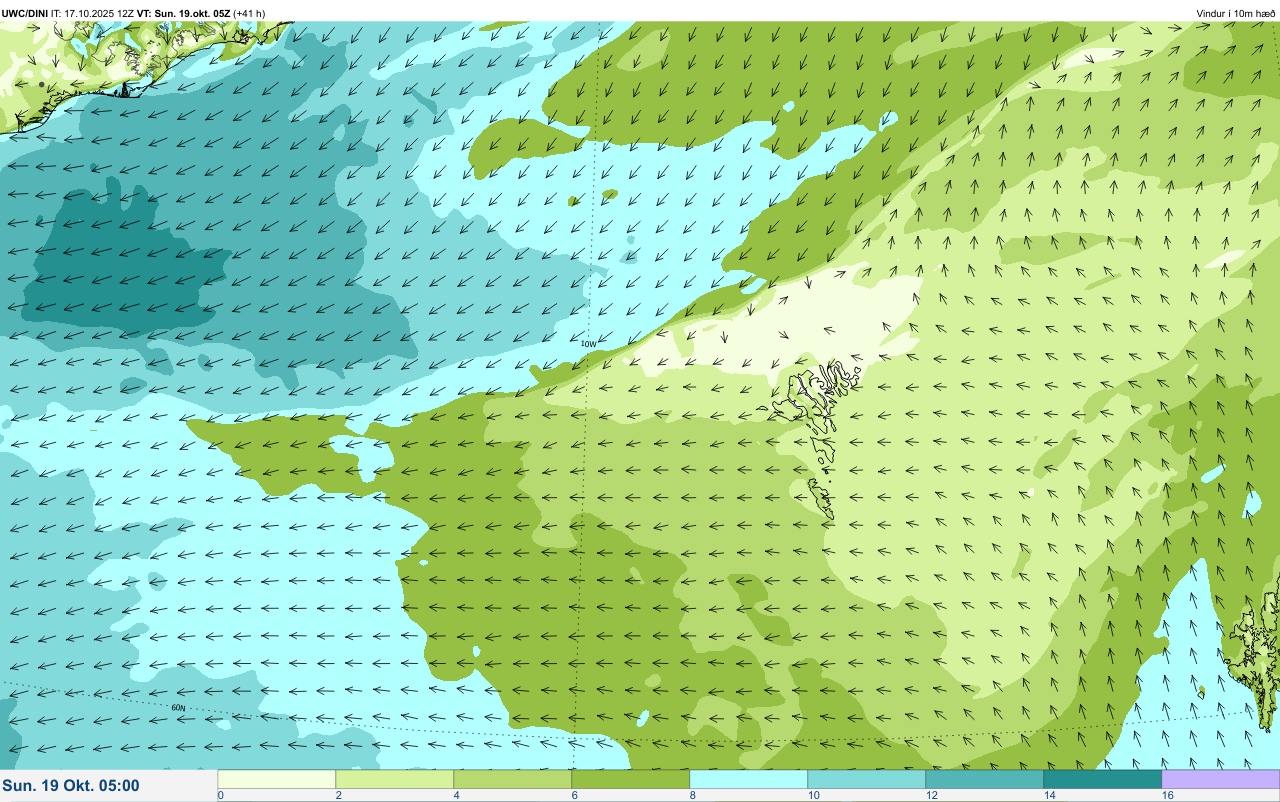Click the 2–4 m/s light green legend swatch

pos(395,779)
